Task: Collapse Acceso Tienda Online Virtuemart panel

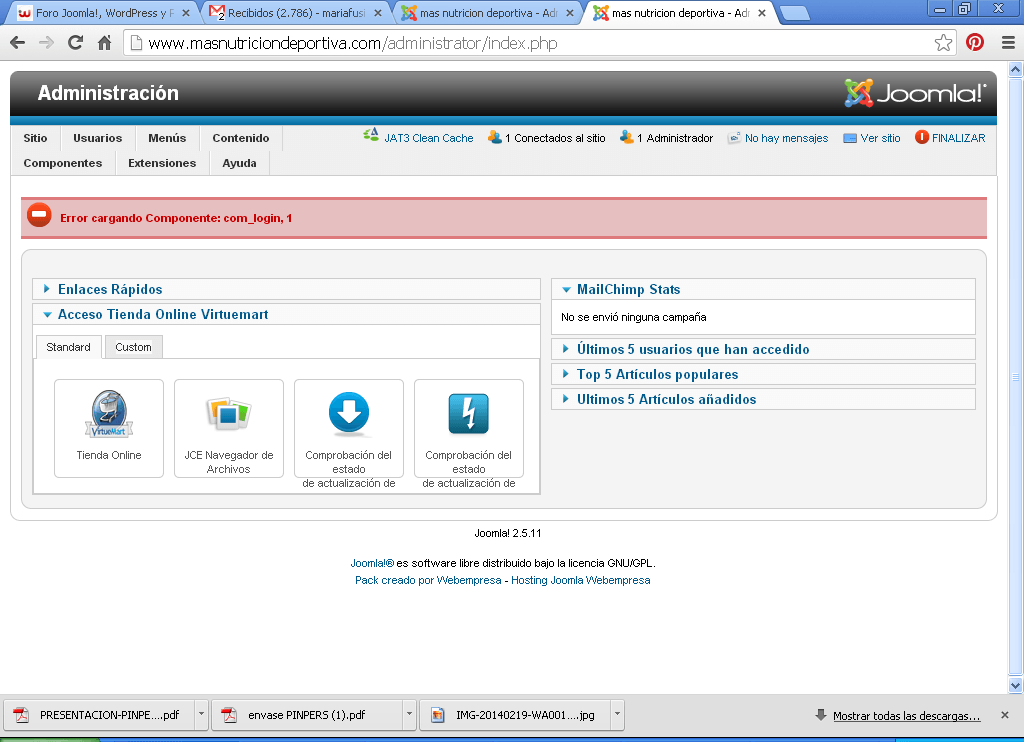Action: point(286,314)
